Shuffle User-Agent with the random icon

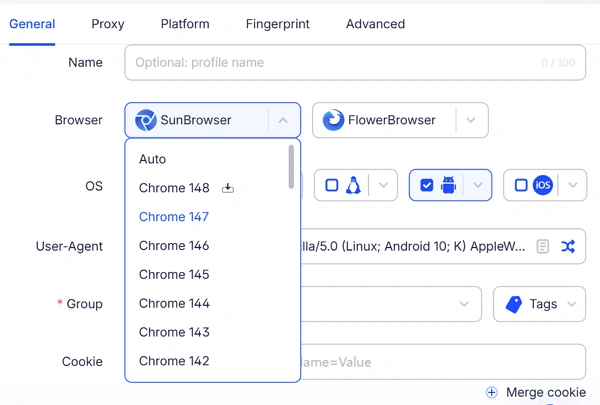click(568, 246)
